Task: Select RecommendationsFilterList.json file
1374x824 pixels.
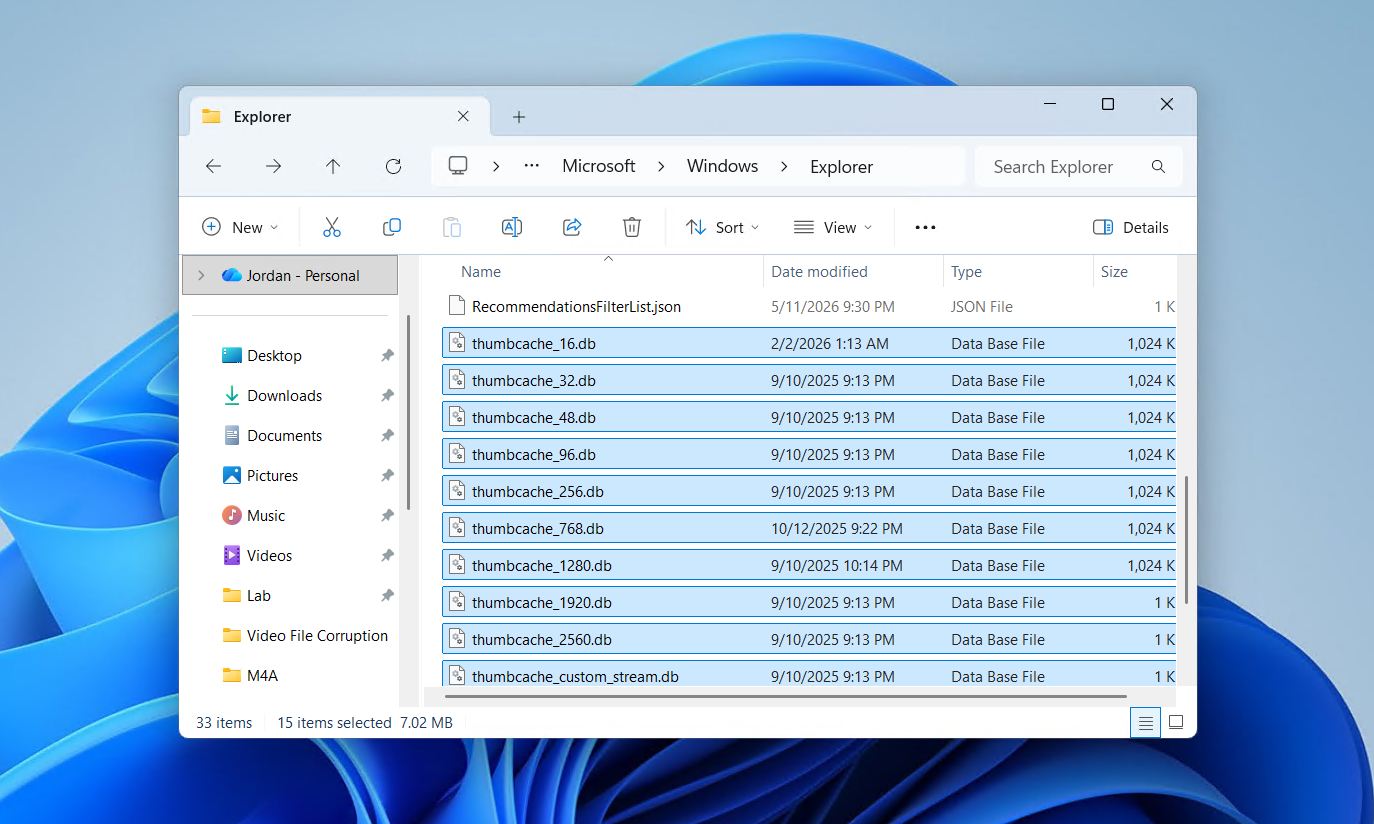Action: (809, 307)
